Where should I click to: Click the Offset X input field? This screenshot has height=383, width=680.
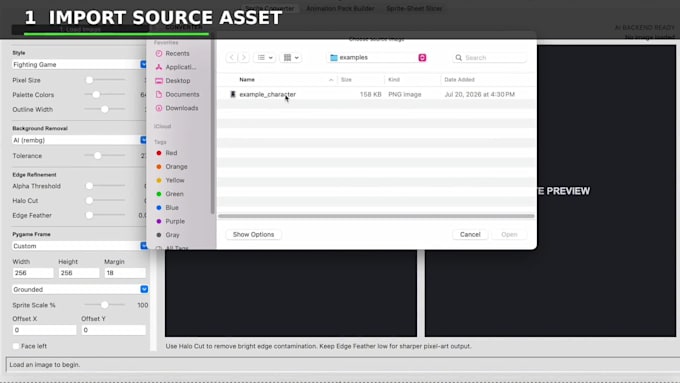pyautogui.click(x=44, y=330)
